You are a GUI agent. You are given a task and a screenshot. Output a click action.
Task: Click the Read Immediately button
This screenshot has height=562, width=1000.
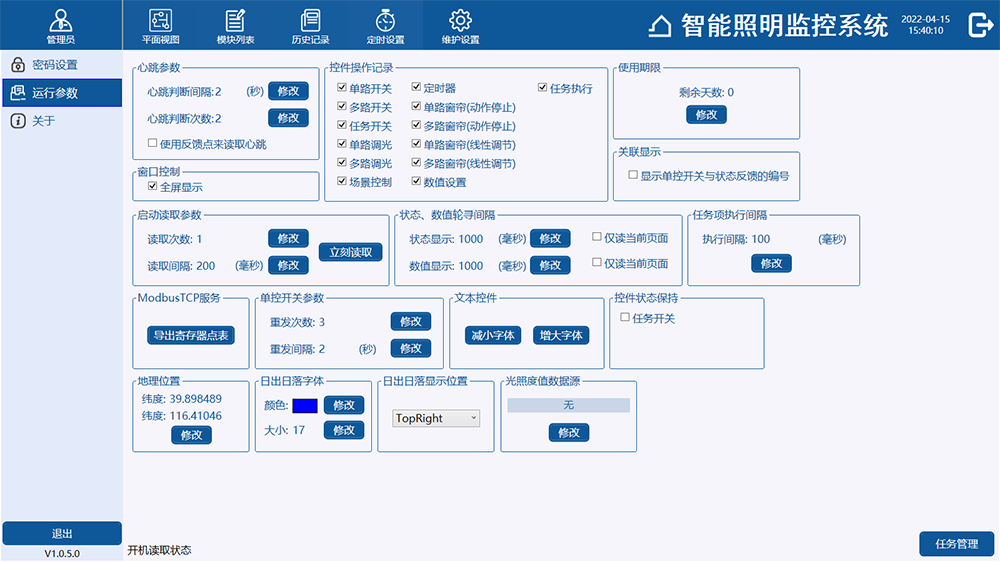pos(350,252)
